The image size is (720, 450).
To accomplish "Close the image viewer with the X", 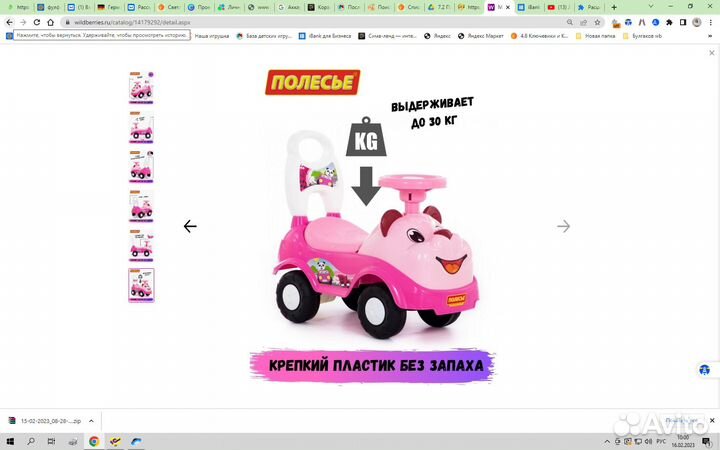I will (x=712, y=53).
